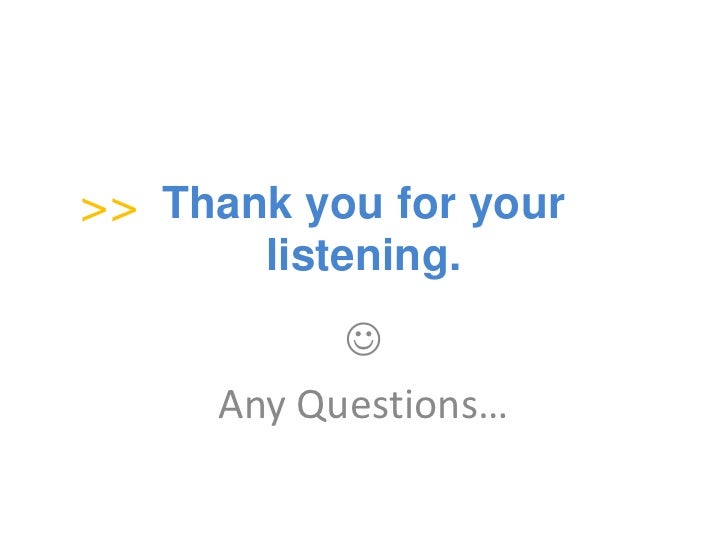Select the yellow double chevron marker
The image size is (728, 546).
tap(109, 210)
